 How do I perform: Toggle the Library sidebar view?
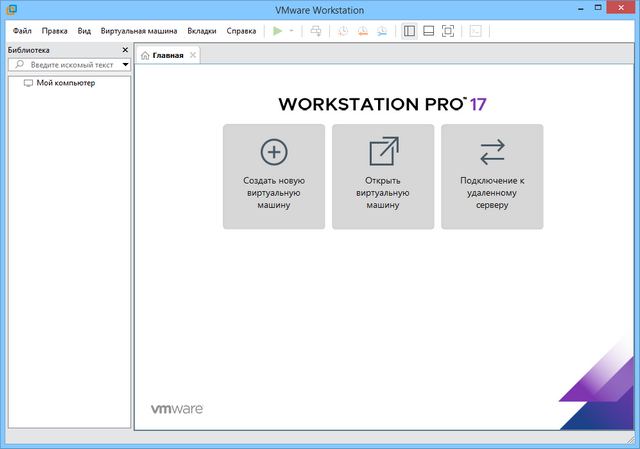(409, 31)
